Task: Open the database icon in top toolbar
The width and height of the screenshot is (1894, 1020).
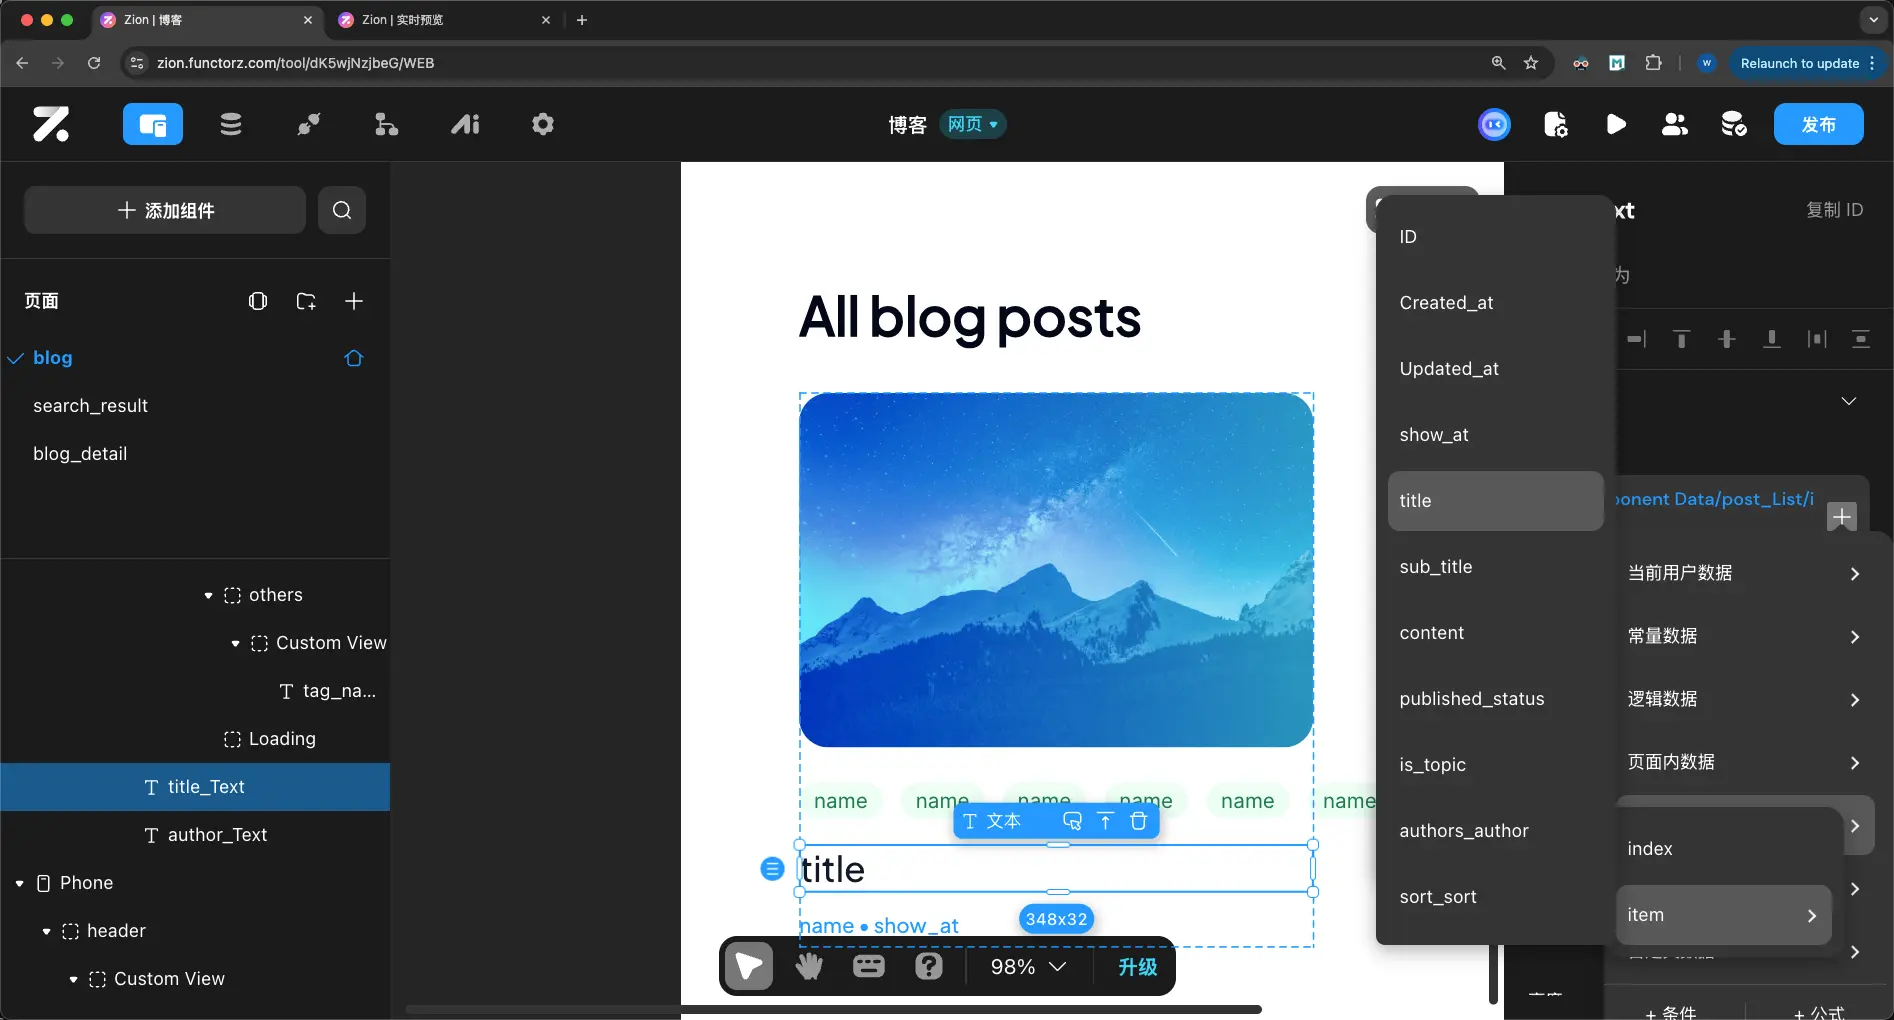Action: (x=231, y=124)
